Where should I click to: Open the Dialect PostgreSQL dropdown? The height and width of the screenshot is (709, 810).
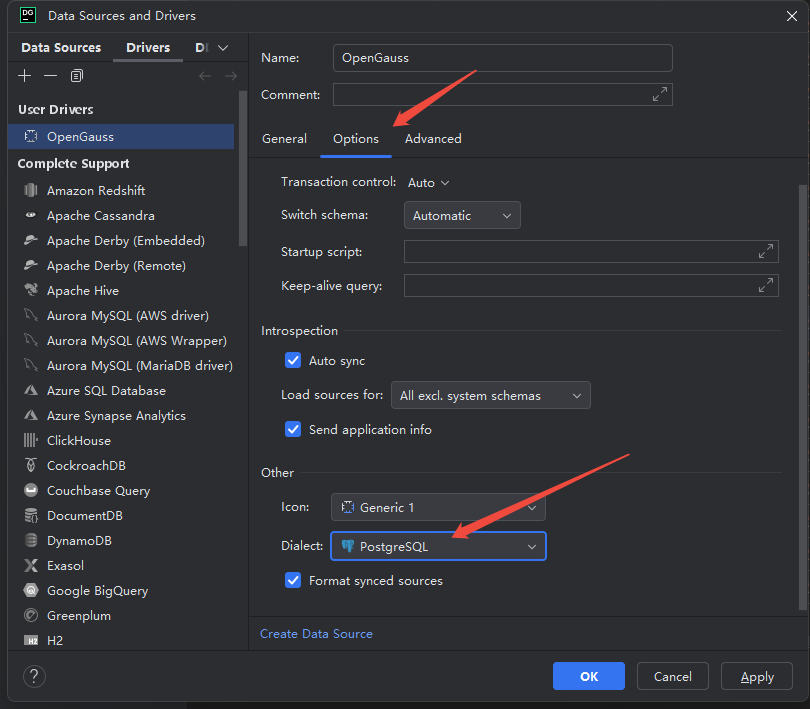pyautogui.click(x=438, y=546)
